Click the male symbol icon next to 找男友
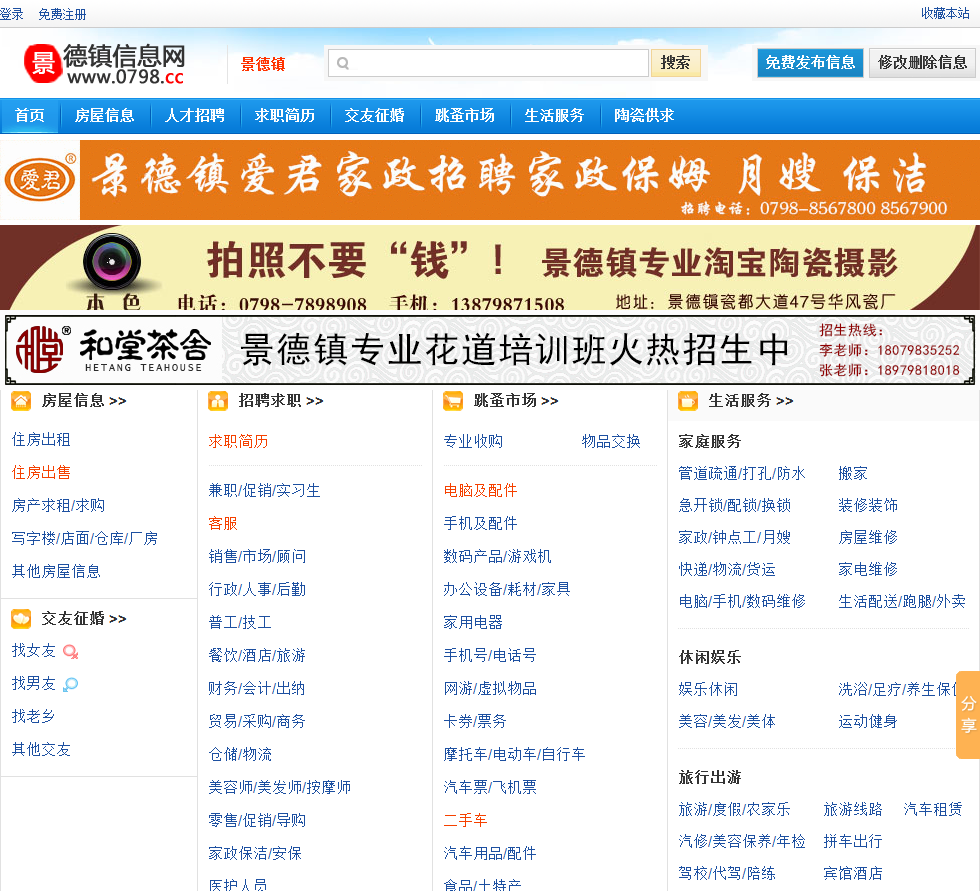980x891 pixels. click(71, 684)
